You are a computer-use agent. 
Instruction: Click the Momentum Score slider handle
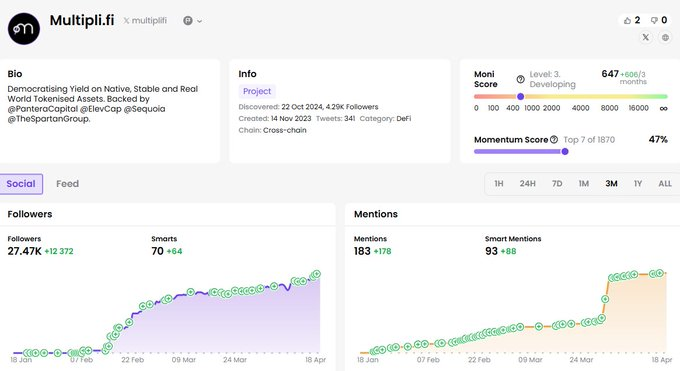565,151
